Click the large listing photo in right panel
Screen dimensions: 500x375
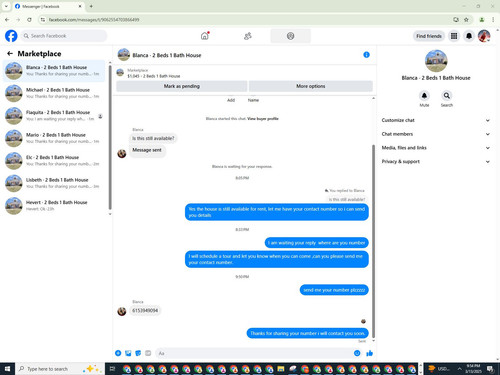pyautogui.click(x=436, y=61)
